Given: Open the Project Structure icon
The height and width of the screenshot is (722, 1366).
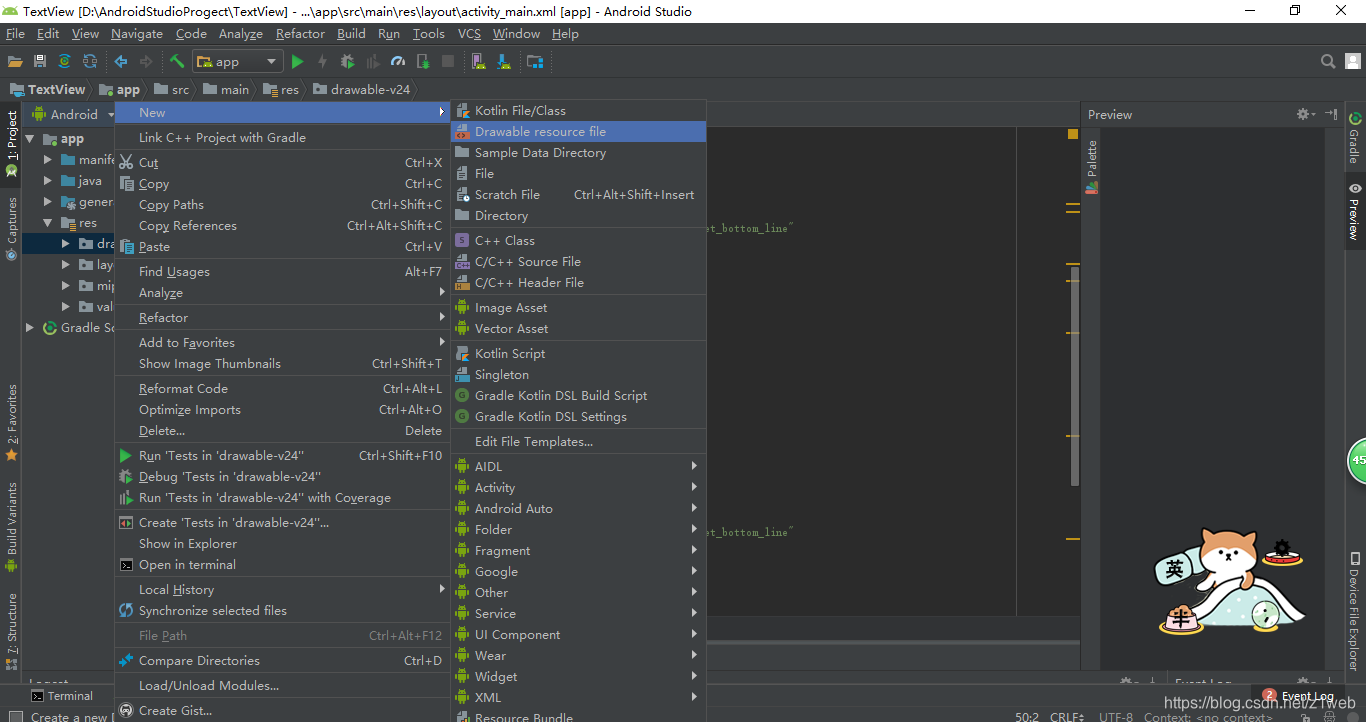Looking at the screenshot, I should click(x=535, y=61).
